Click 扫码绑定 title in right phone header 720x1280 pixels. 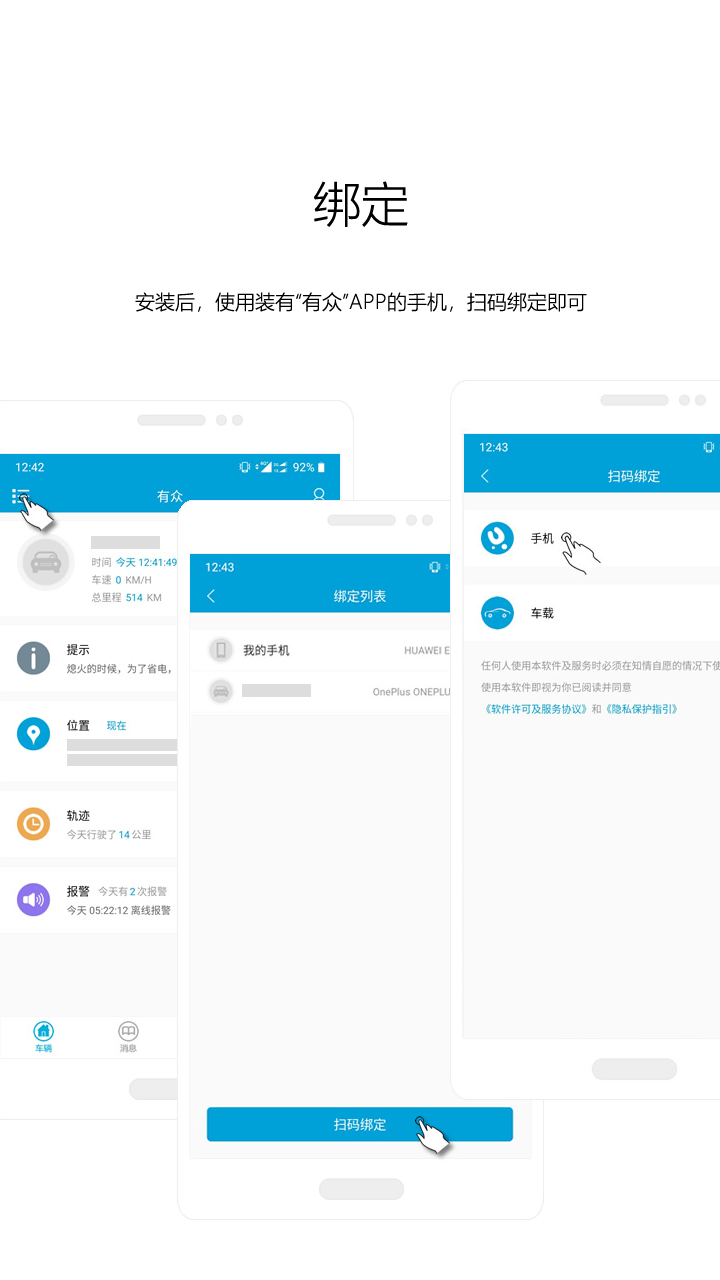634,476
